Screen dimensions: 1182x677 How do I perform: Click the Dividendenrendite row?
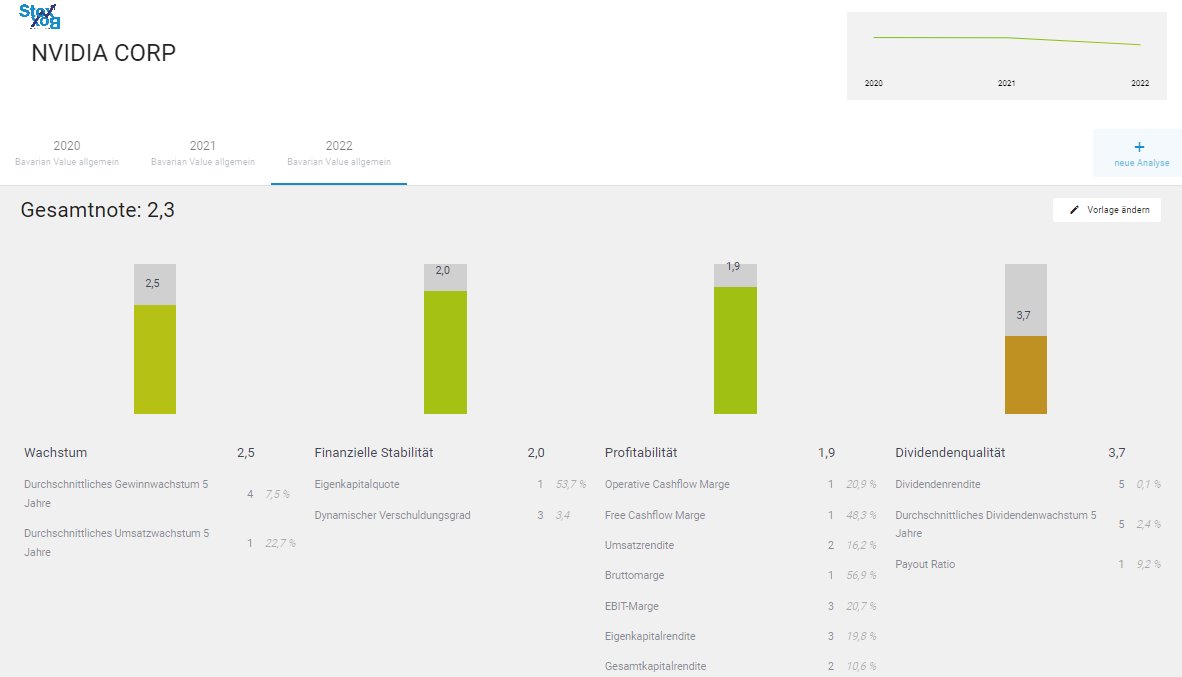[x=1028, y=484]
